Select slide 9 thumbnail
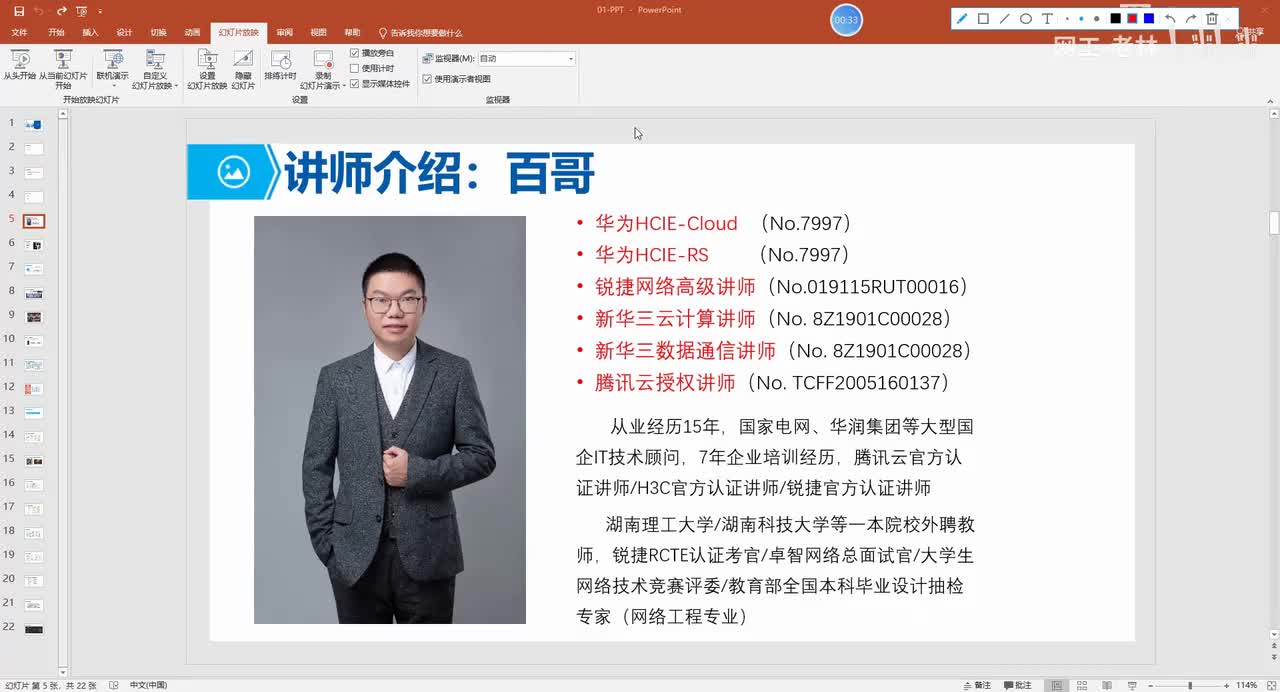 point(34,316)
